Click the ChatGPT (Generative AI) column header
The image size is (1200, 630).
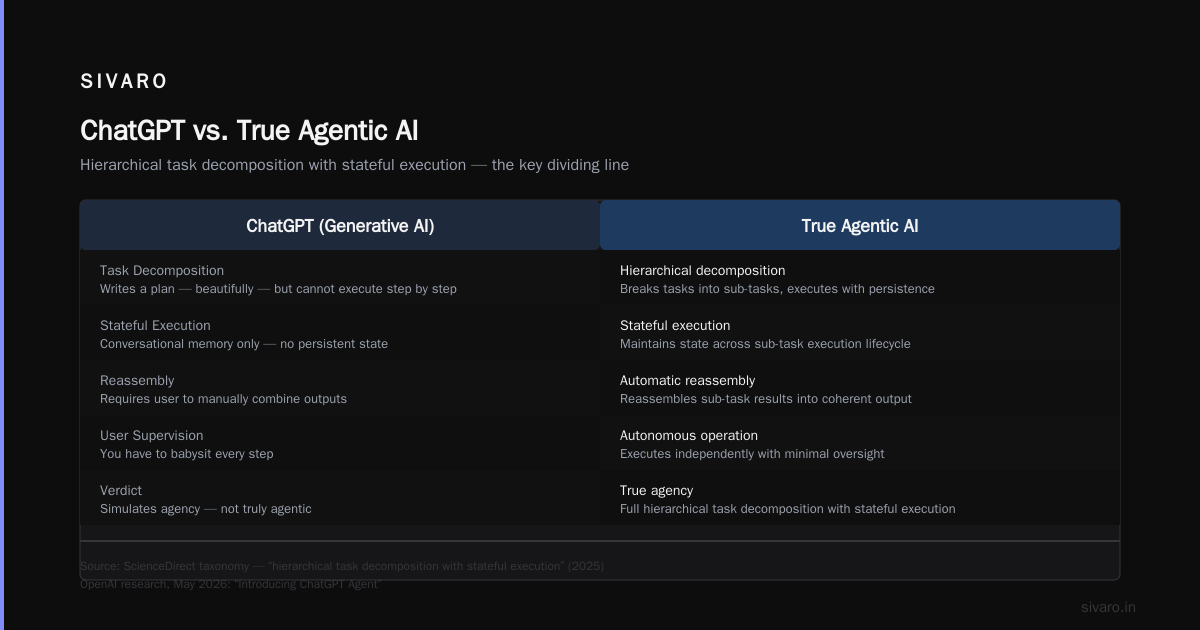pos(340,226)
